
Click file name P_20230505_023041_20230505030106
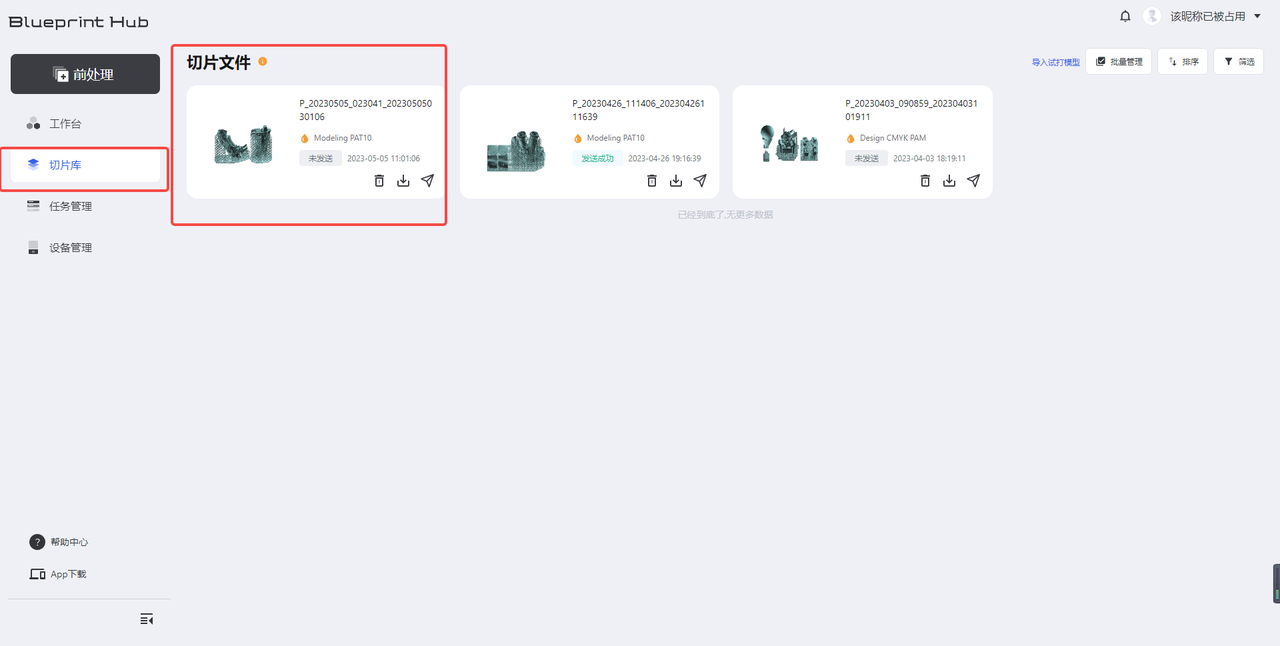[x=366, y=110]
